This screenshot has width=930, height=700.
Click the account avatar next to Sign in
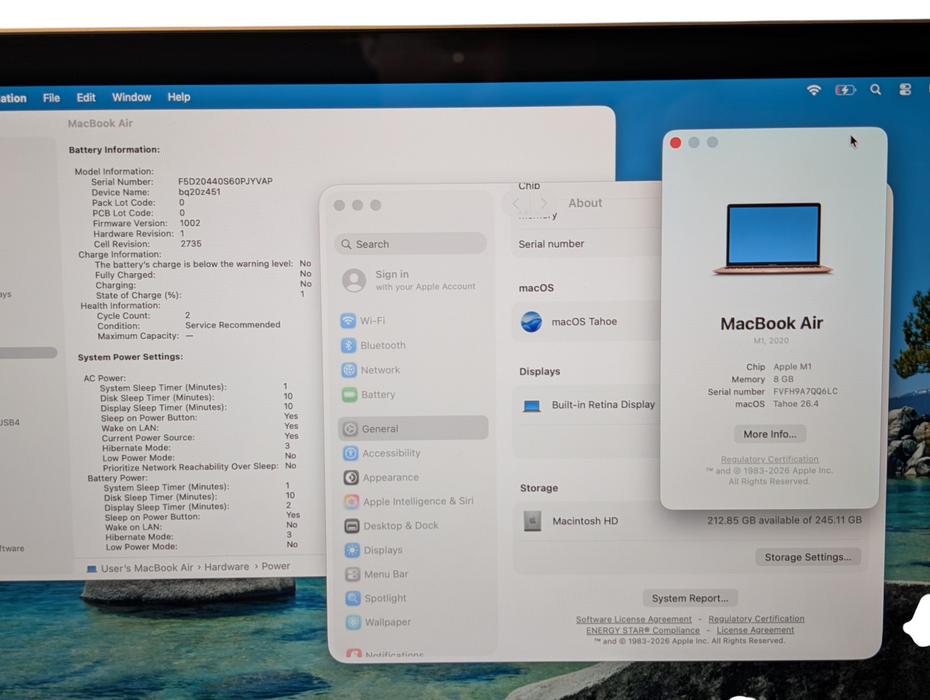pyautogui.click(x=354, y=280)
